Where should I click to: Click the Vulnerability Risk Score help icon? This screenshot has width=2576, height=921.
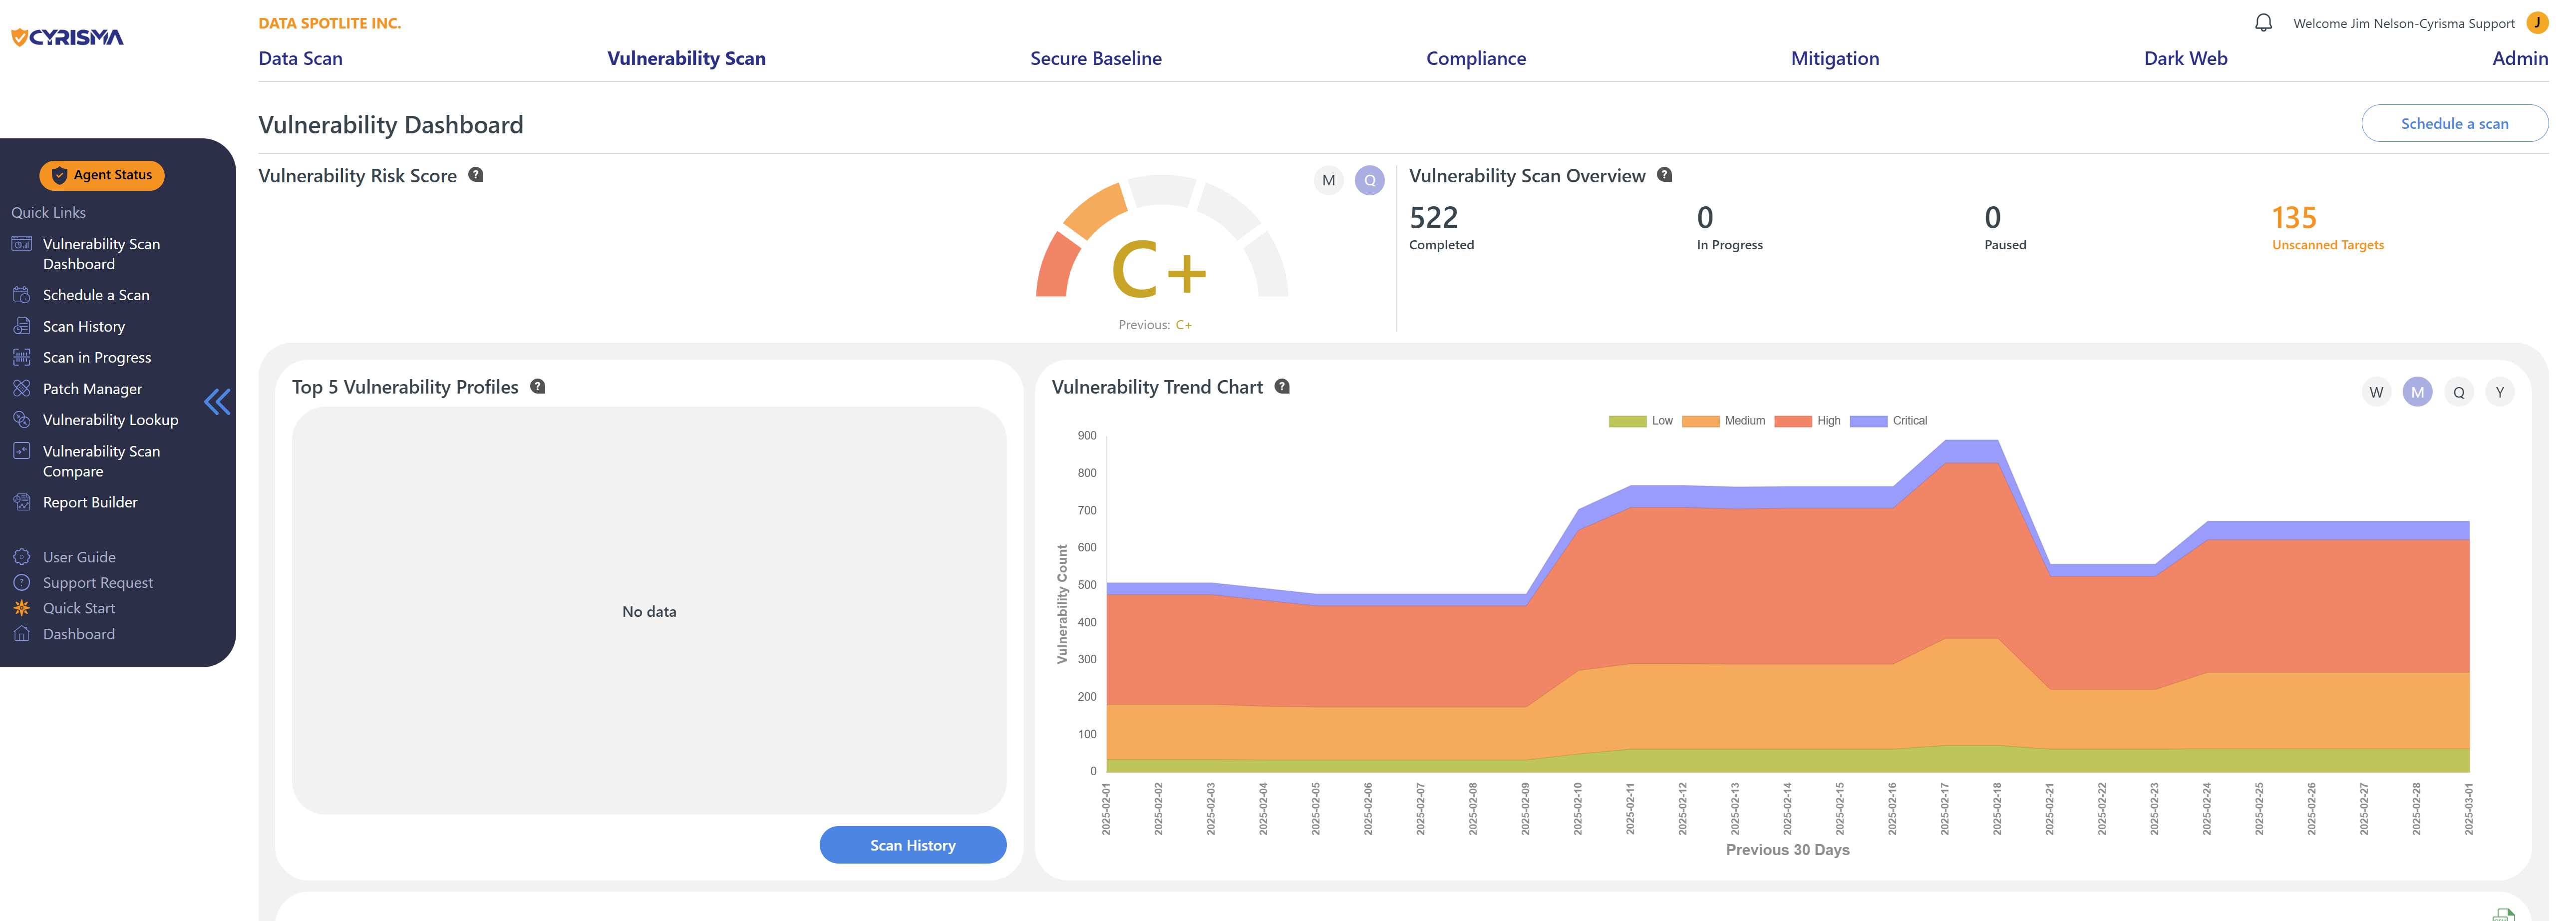[x=476, y=175]
